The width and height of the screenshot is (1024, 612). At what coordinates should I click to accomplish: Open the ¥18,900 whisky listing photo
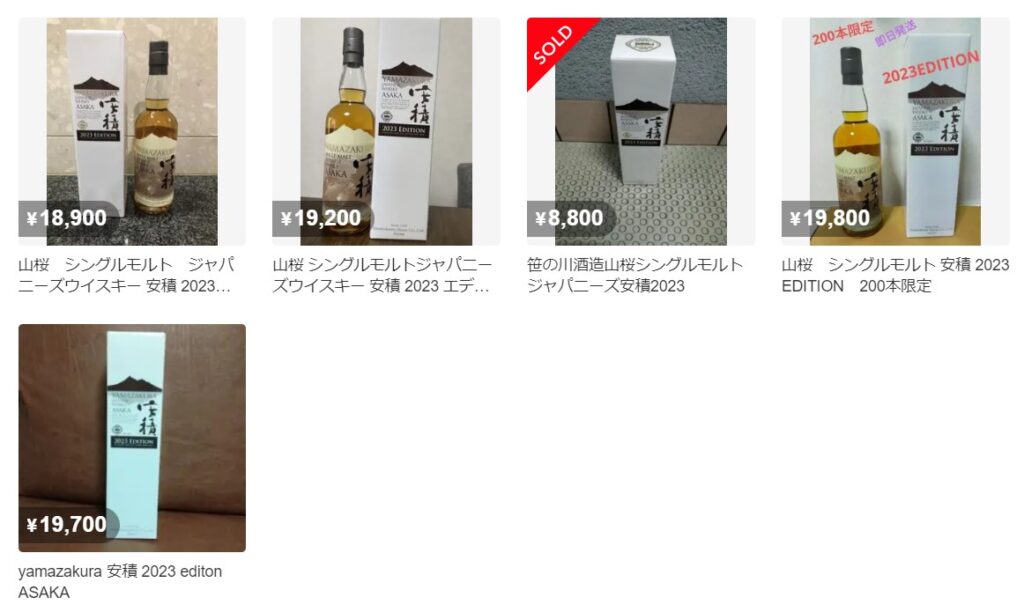coord(132,131)
